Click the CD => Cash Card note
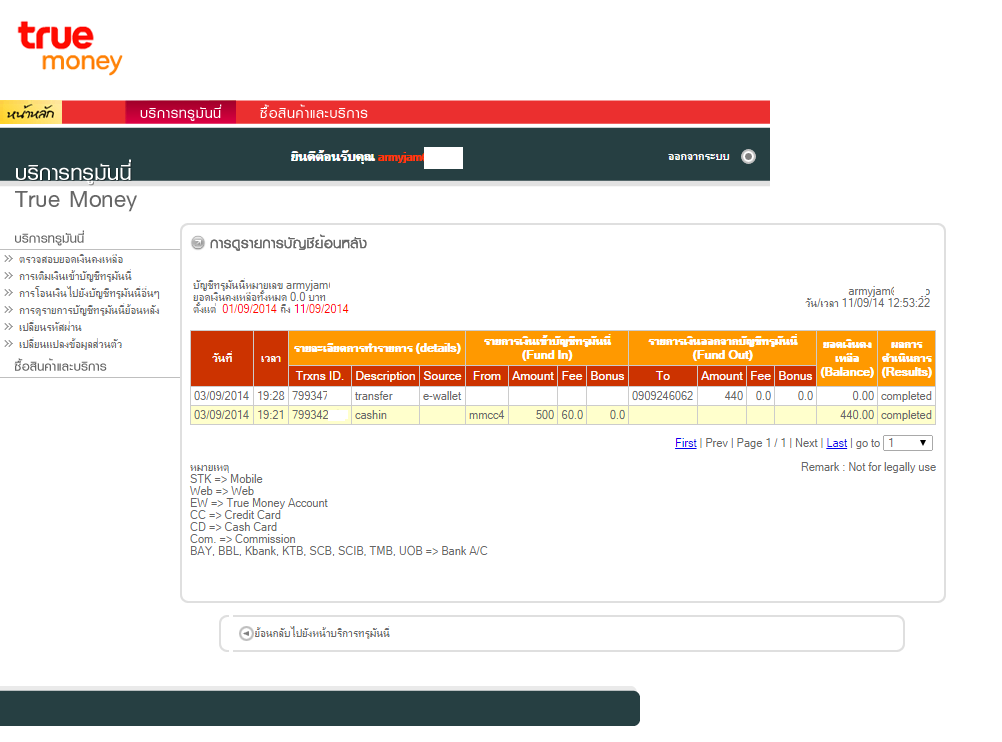Image resolution: width=1002 pixels, height=742 pixels. [x=233, y=527]
